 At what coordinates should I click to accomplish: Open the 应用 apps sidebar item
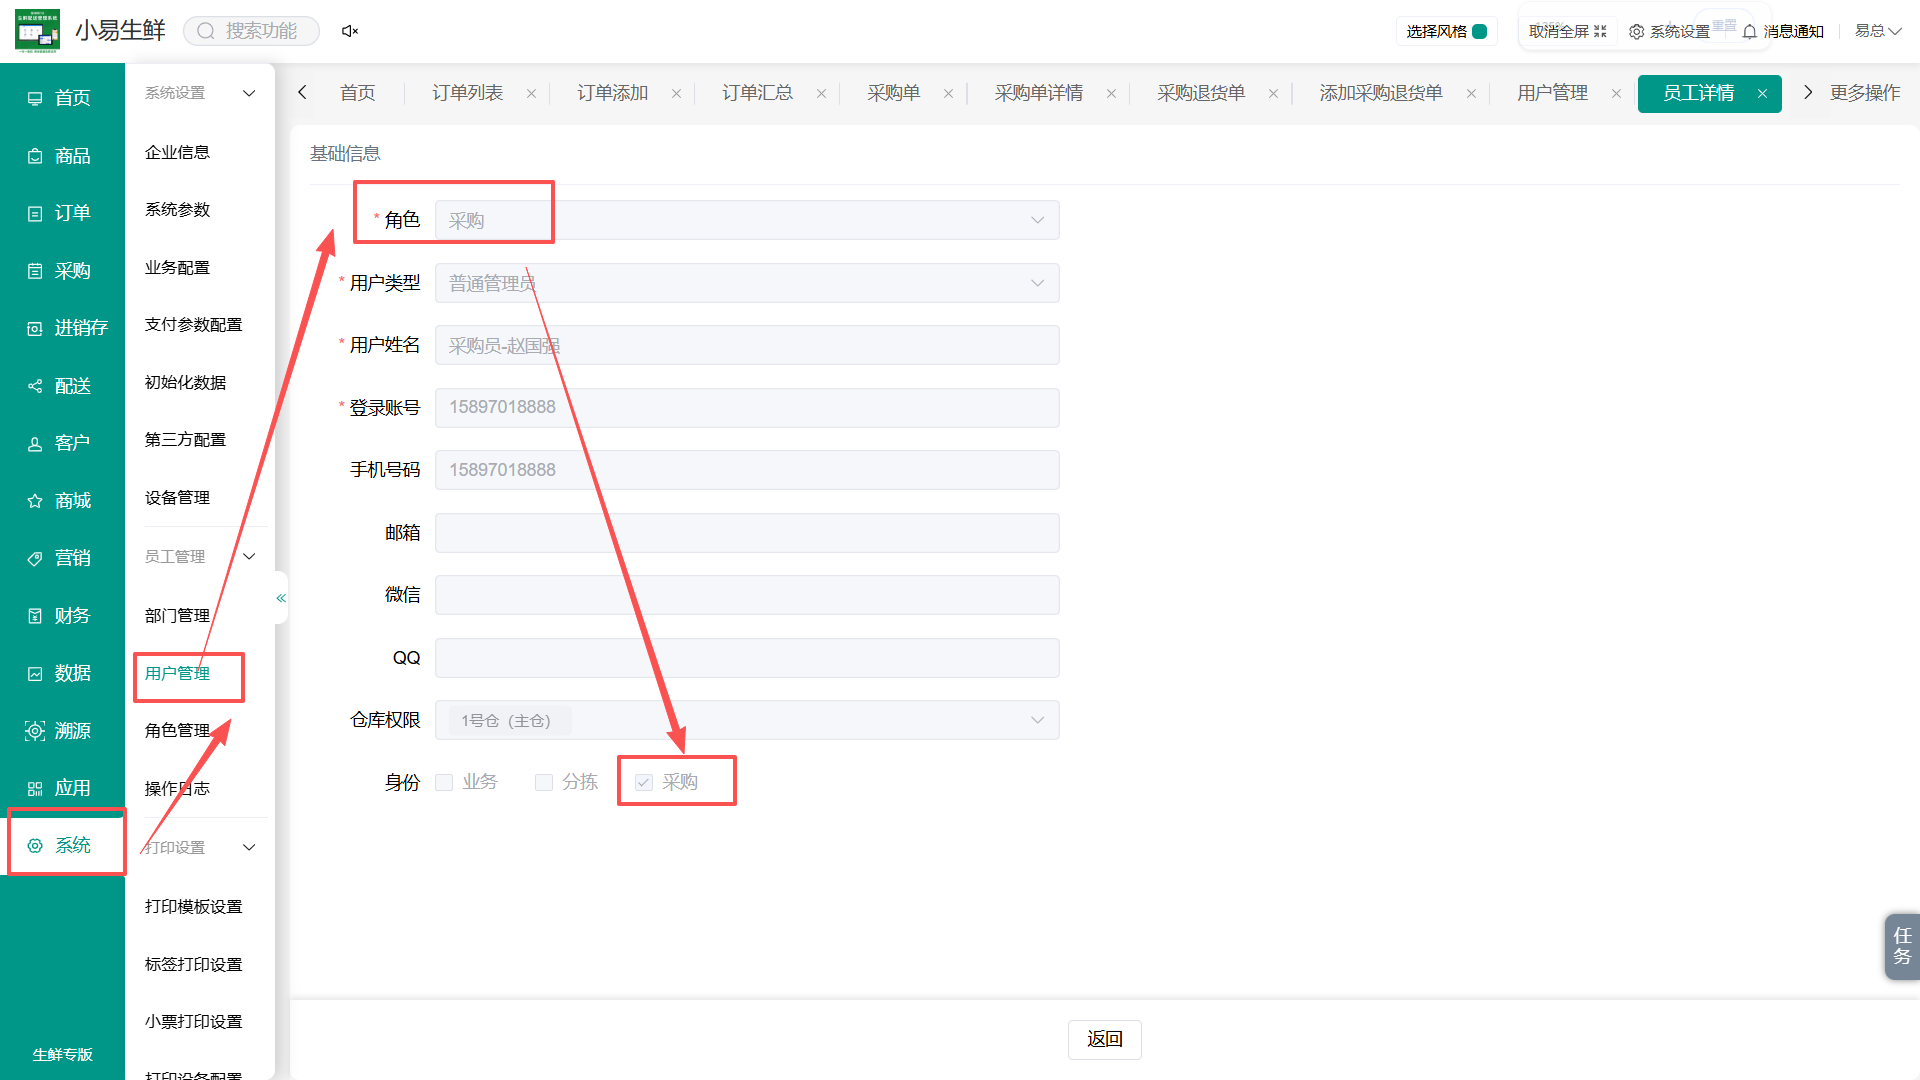click(62, 788)
